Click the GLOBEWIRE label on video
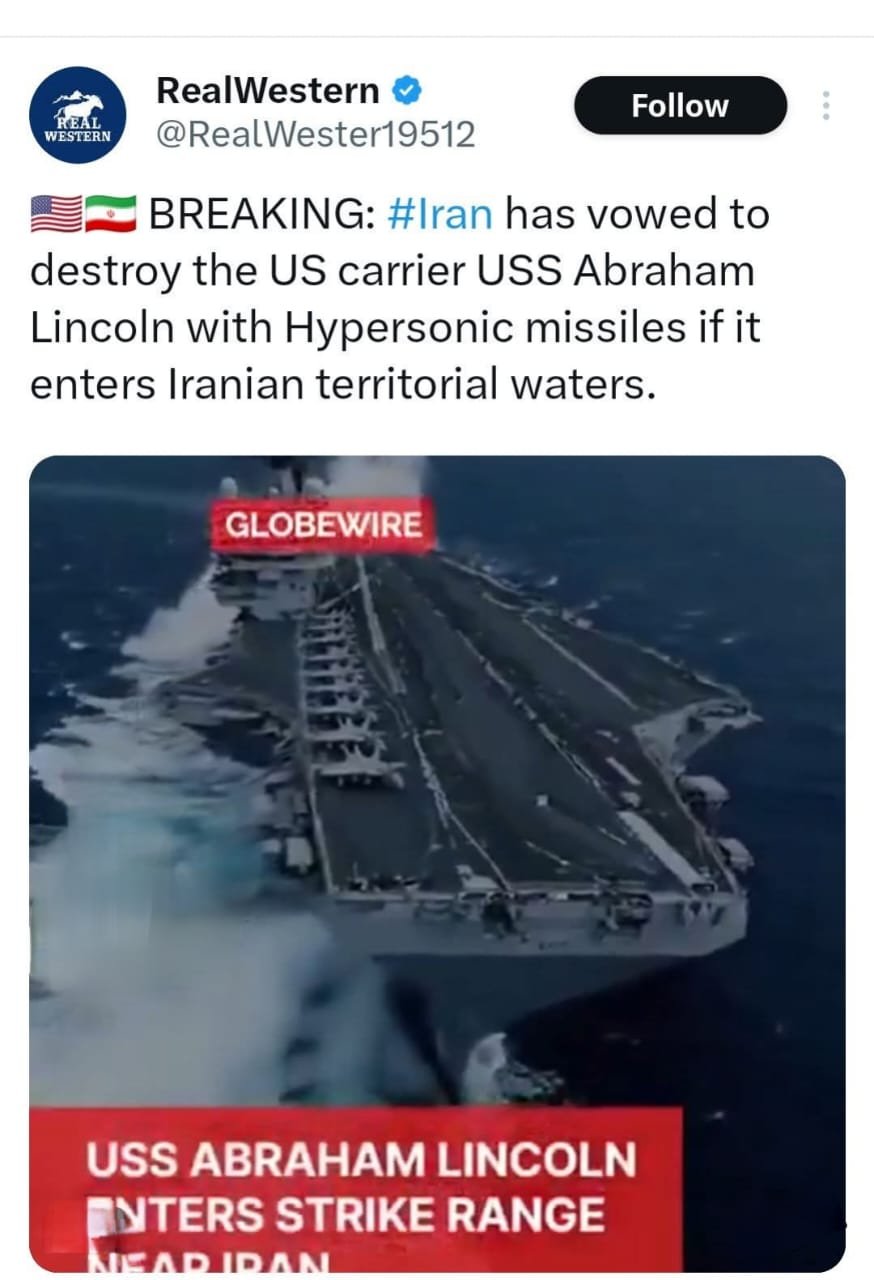 322,525
